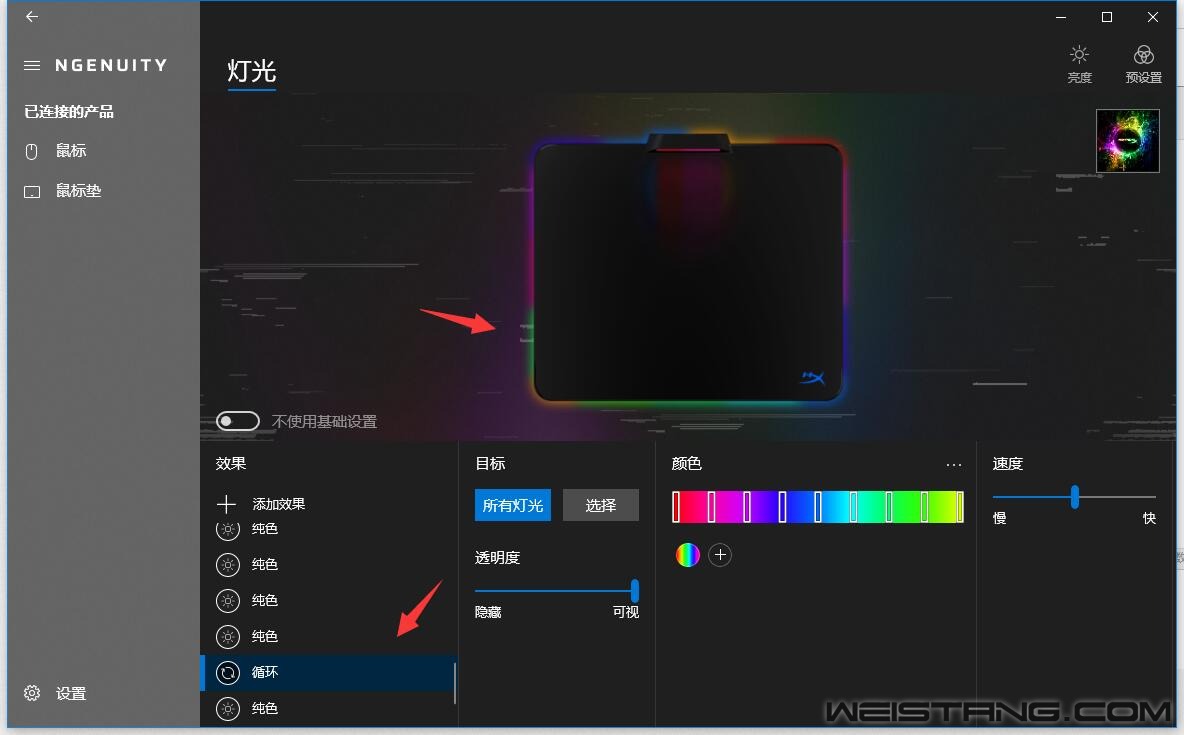1184x735 pixels.
Task: Click the 透明度 slider handle
Action: 635,590
